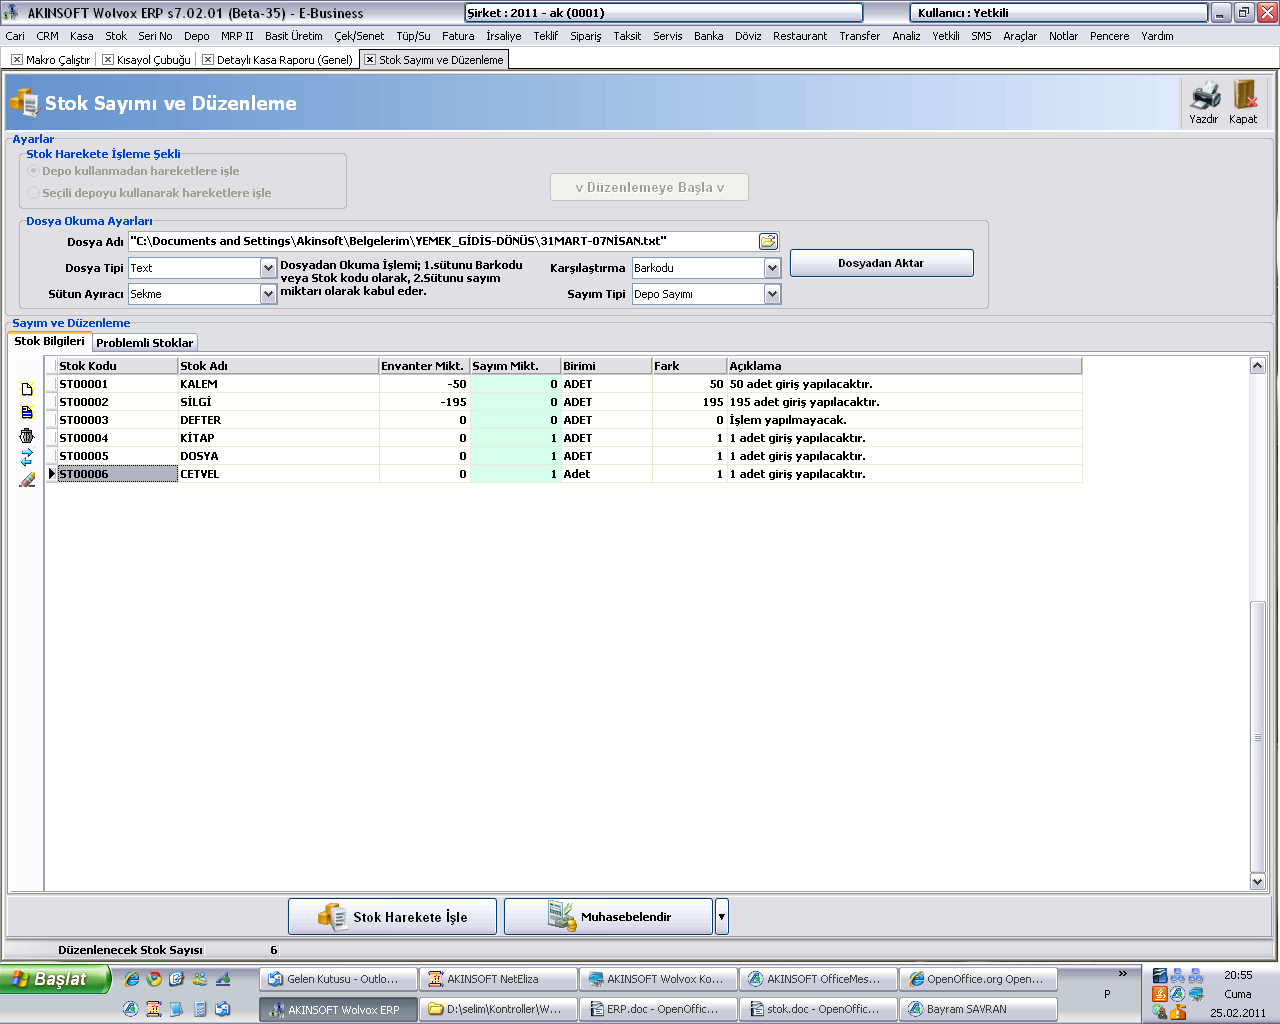Open the Dosya Tipi dropdown
The height and width of the screenshot is (1024, 1280).
(x=268, y=268)
